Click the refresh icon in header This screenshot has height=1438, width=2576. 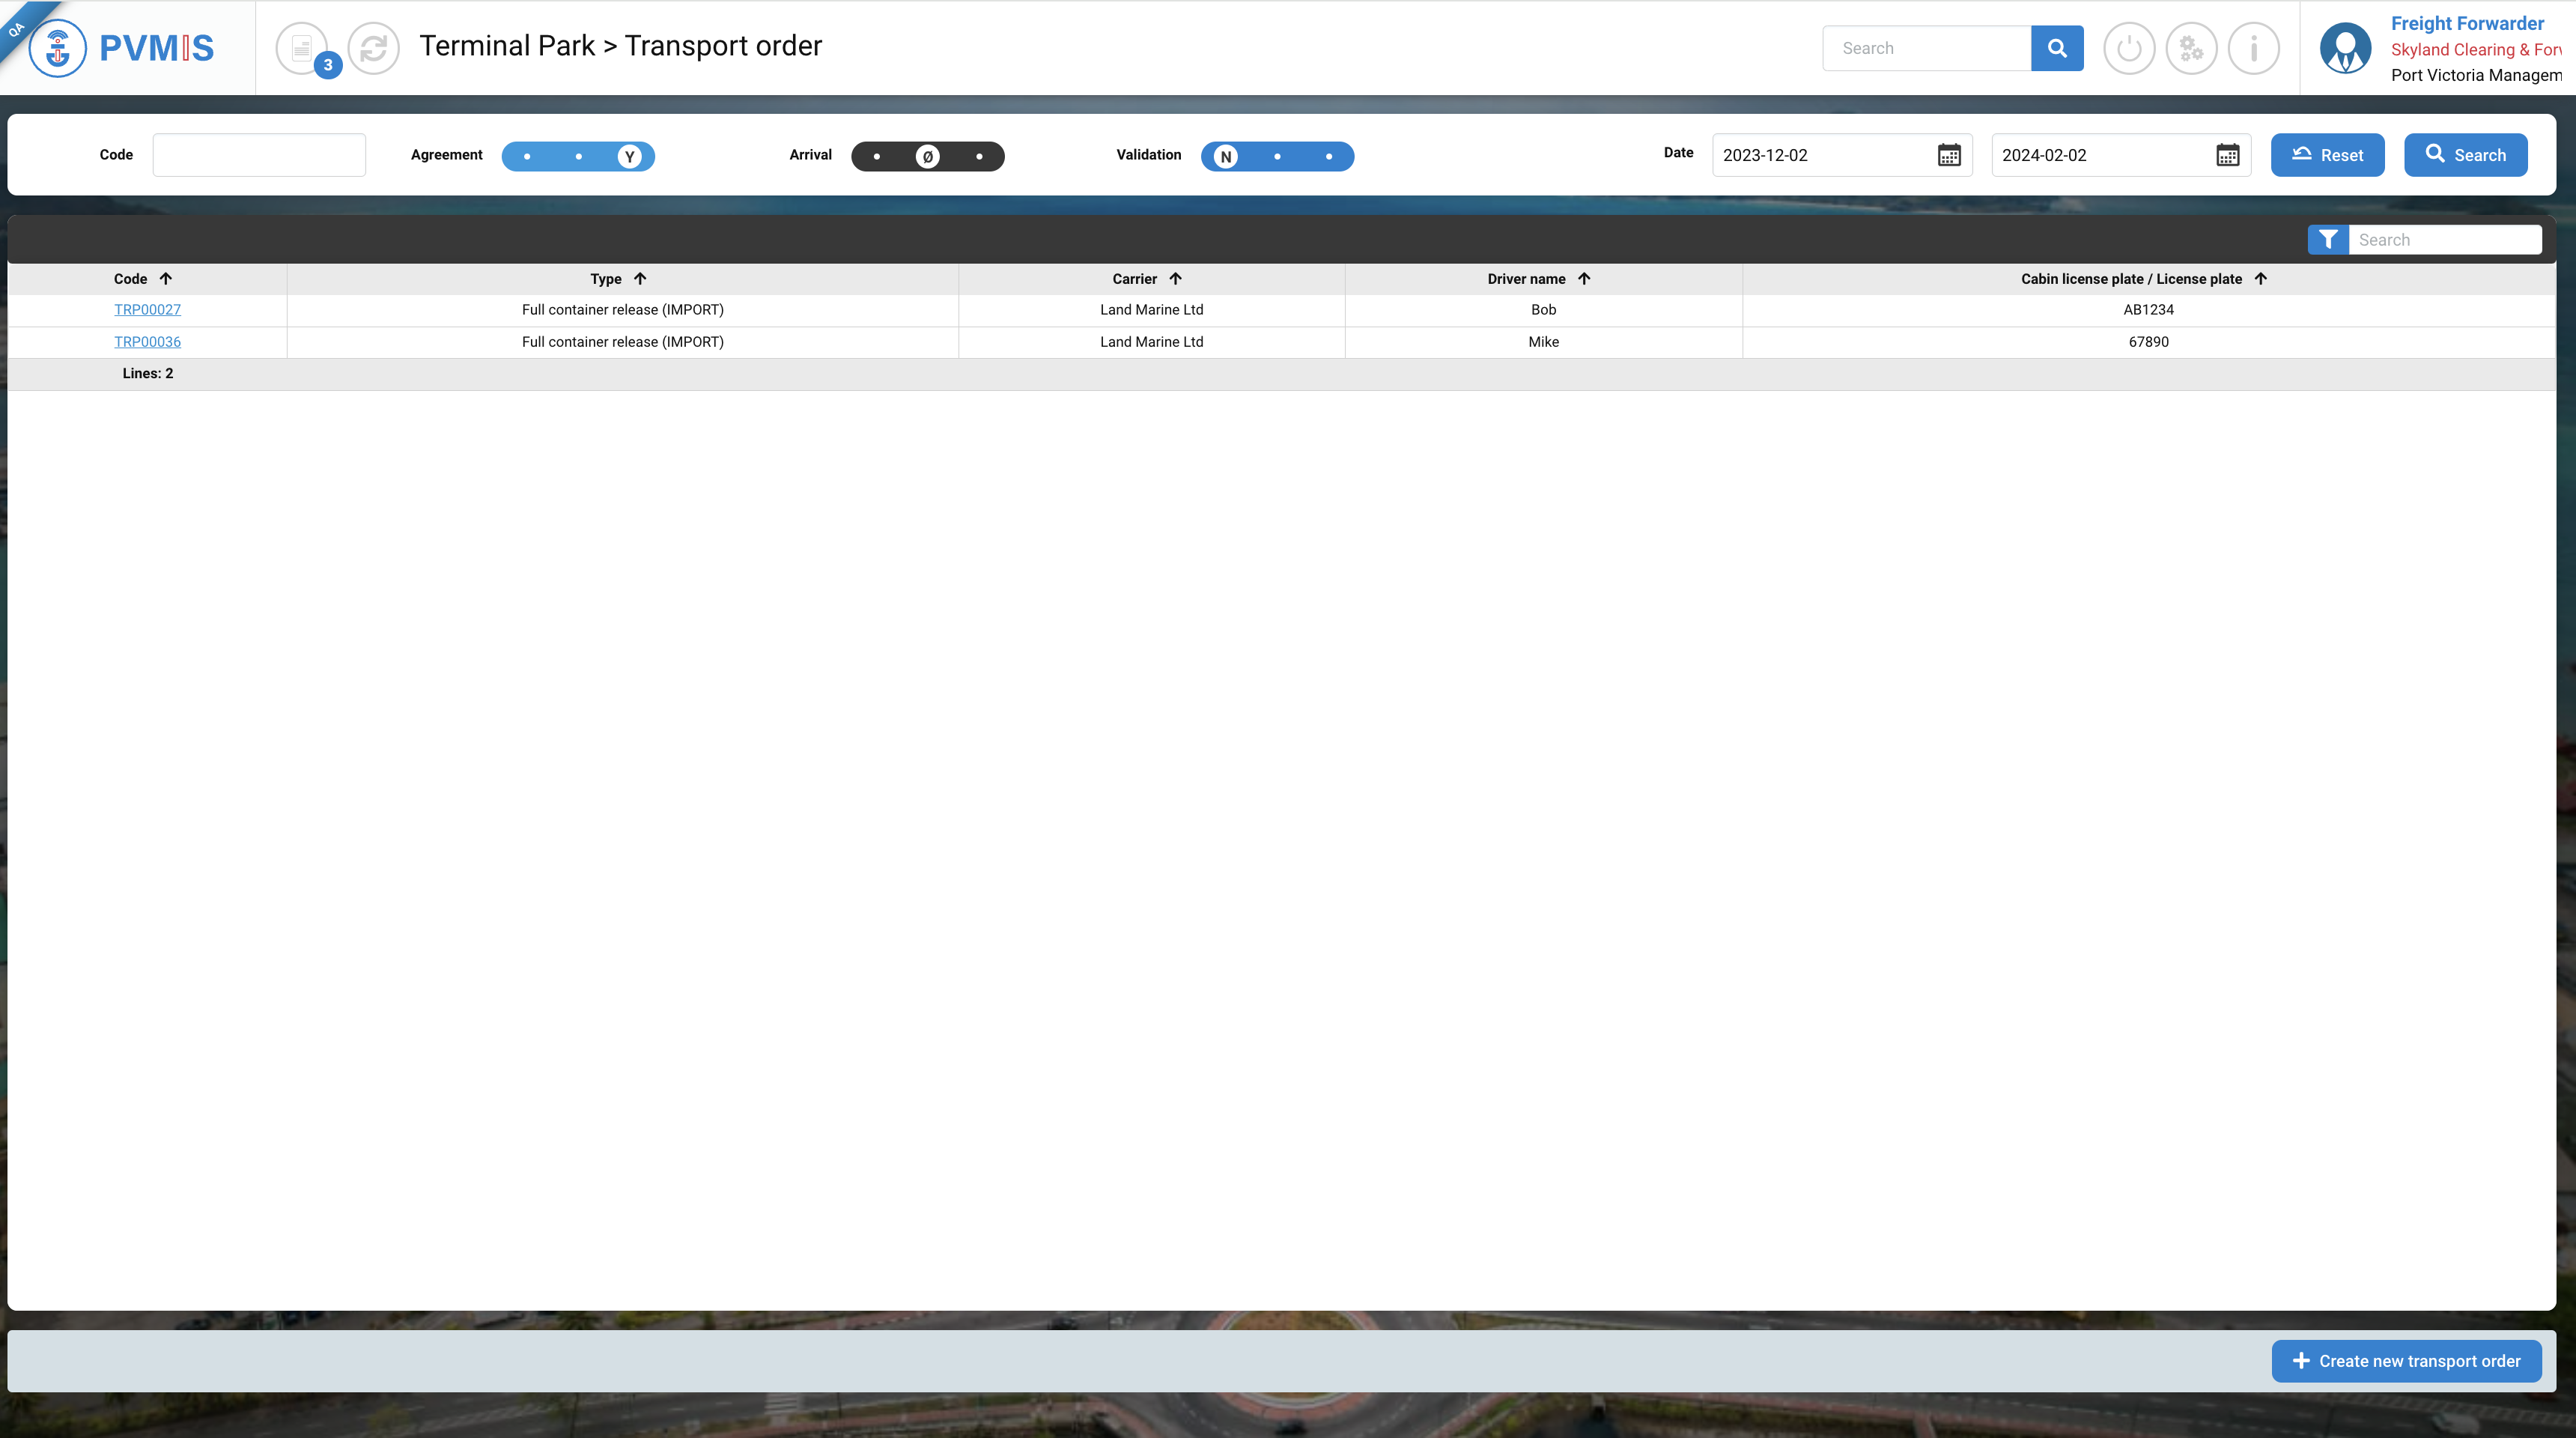[374, 48]
